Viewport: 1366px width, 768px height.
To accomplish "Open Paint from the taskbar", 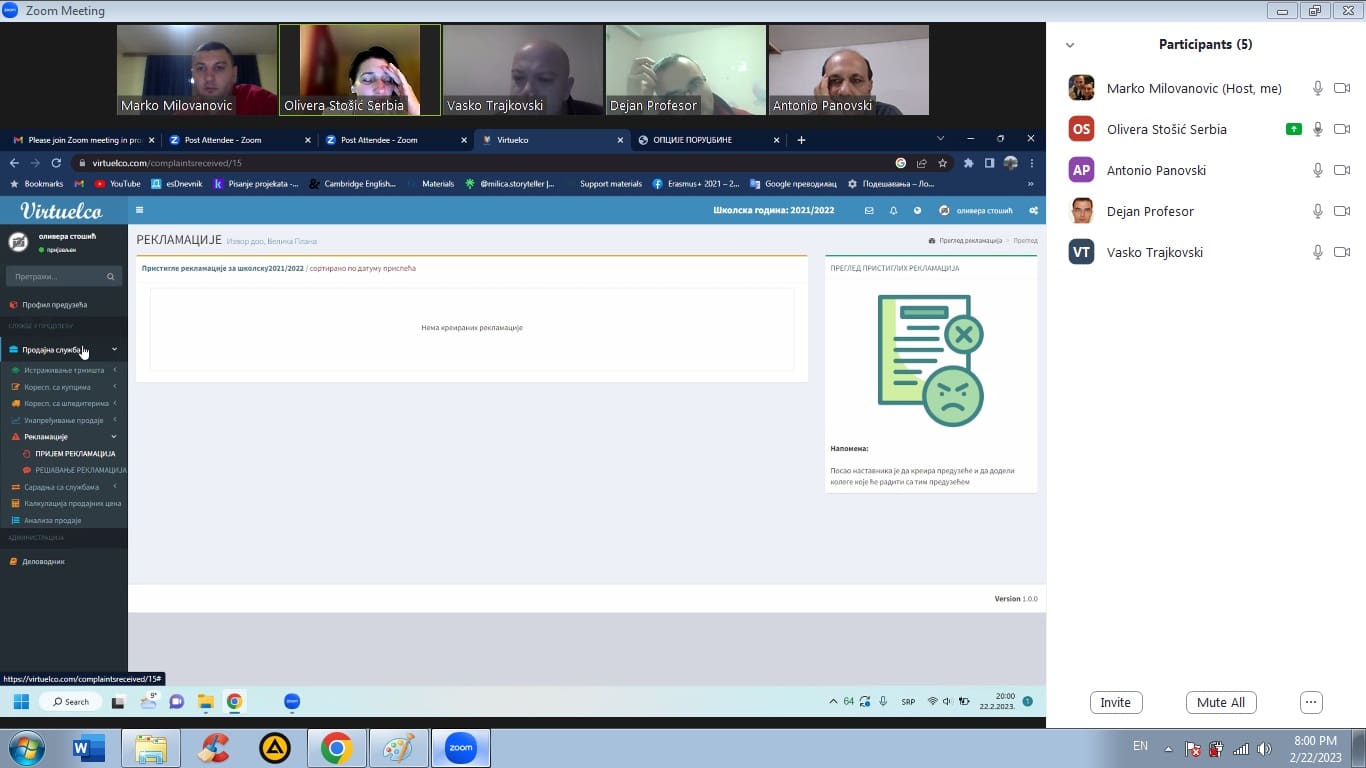I will (x=398, y=748).
